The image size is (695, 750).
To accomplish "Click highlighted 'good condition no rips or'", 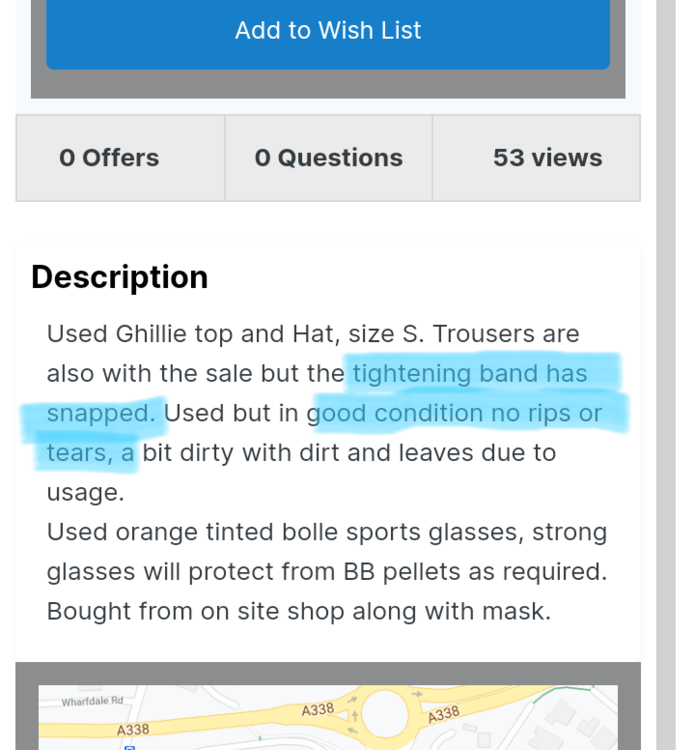I will pos(455,413).
